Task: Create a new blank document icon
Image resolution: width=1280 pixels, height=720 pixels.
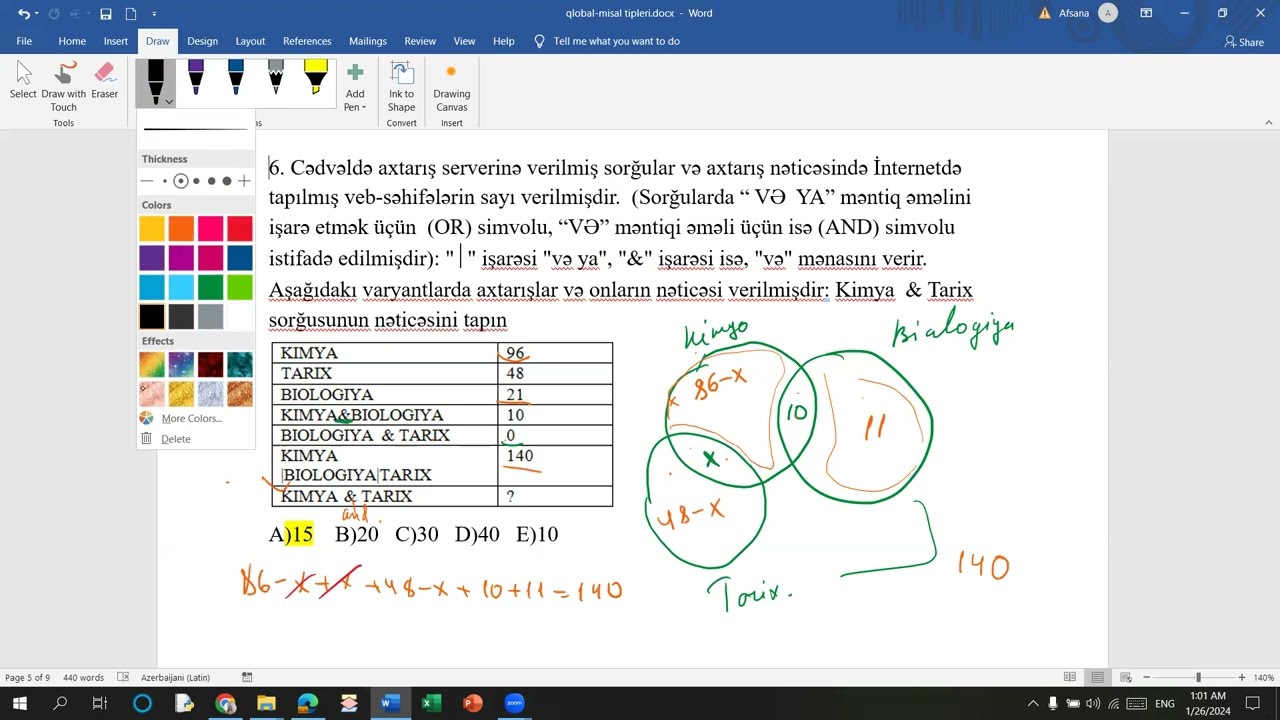Action: click(x=131, y=14)
